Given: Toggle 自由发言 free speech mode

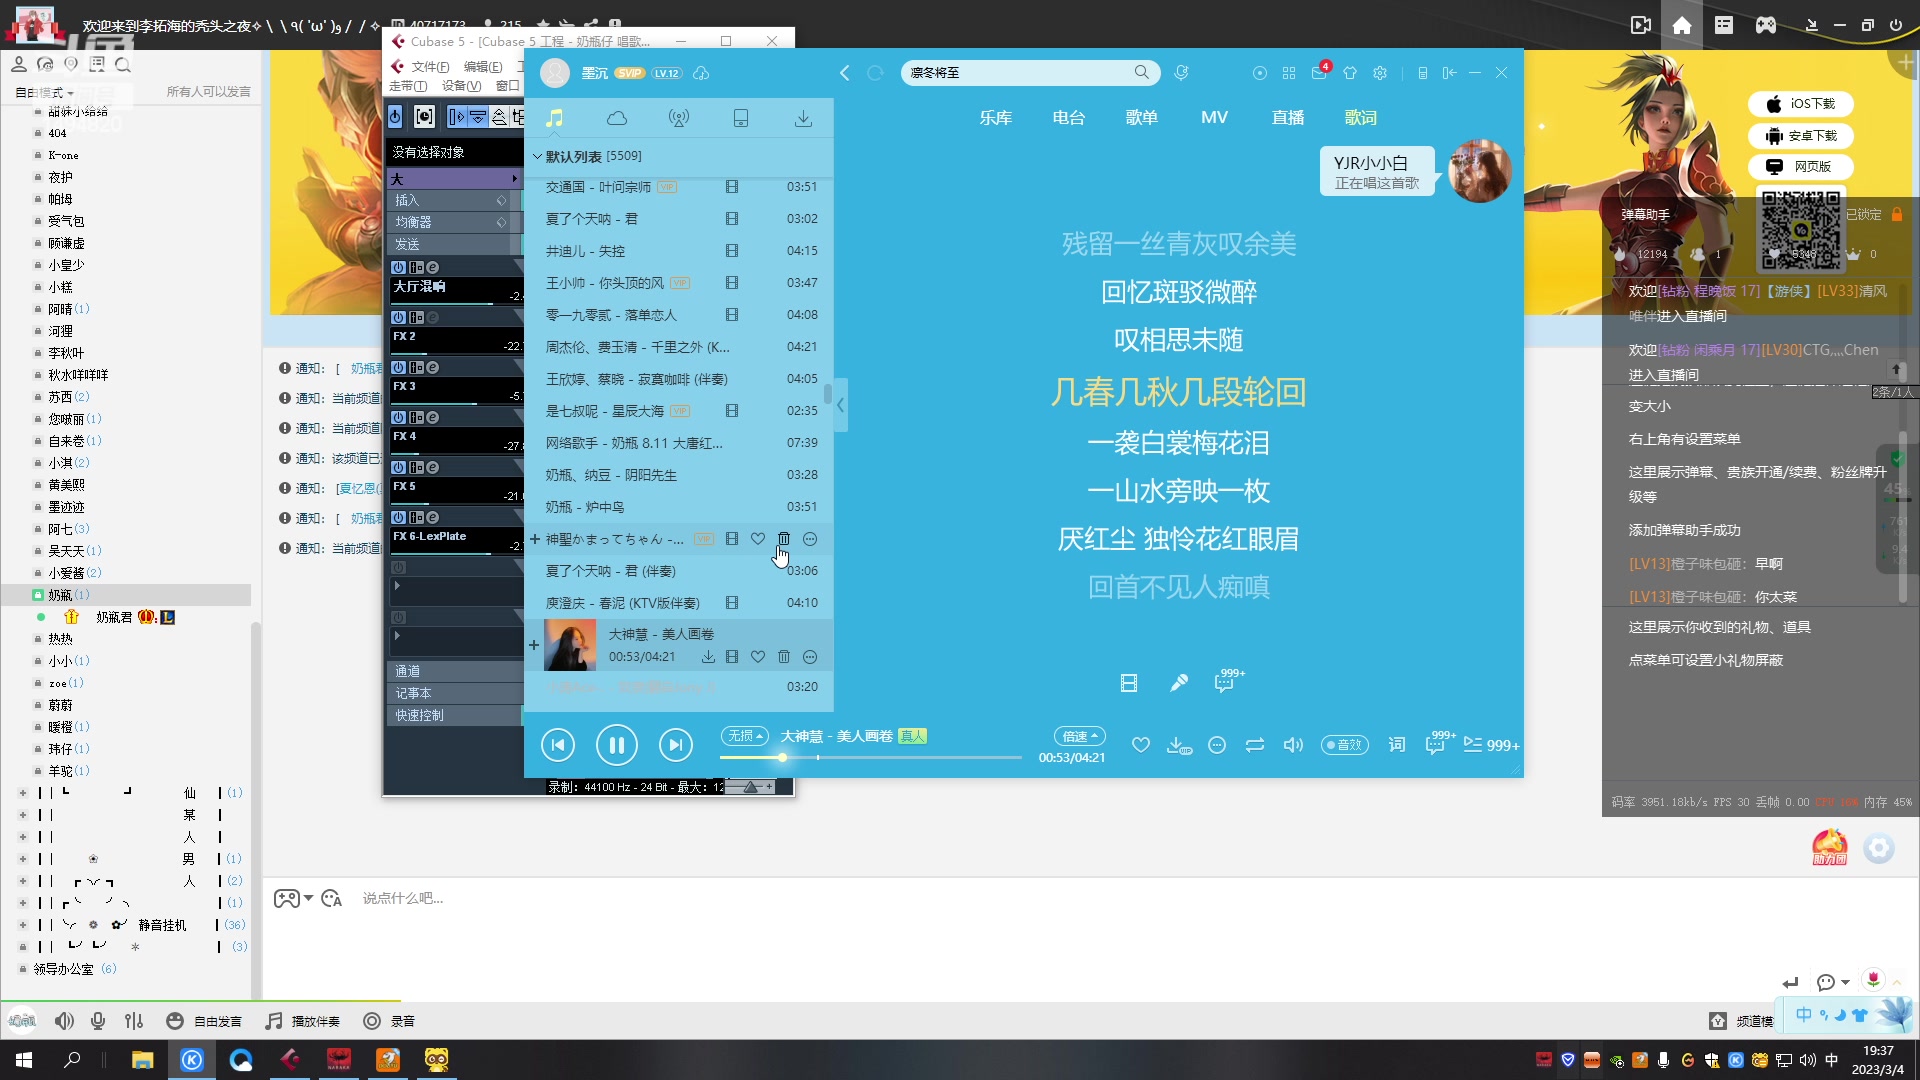Looking at the screenshot, I should point(204,1021).
